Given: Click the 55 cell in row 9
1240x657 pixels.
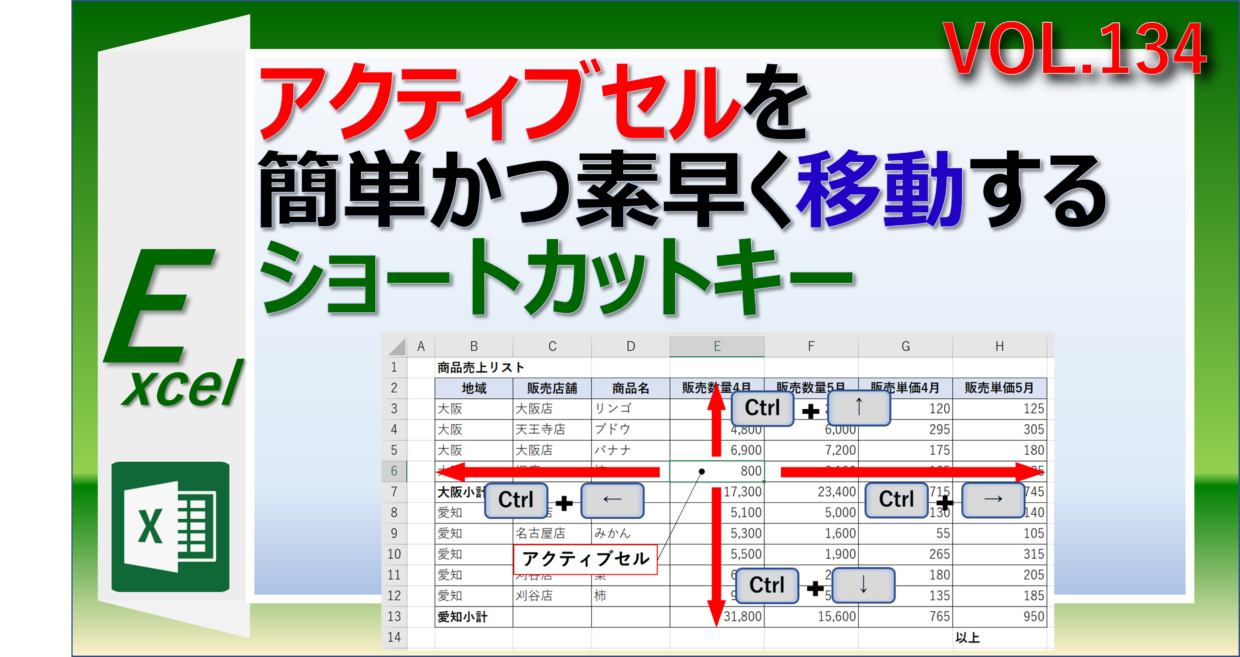Looking at the screenshot, I should coord(905,533).
